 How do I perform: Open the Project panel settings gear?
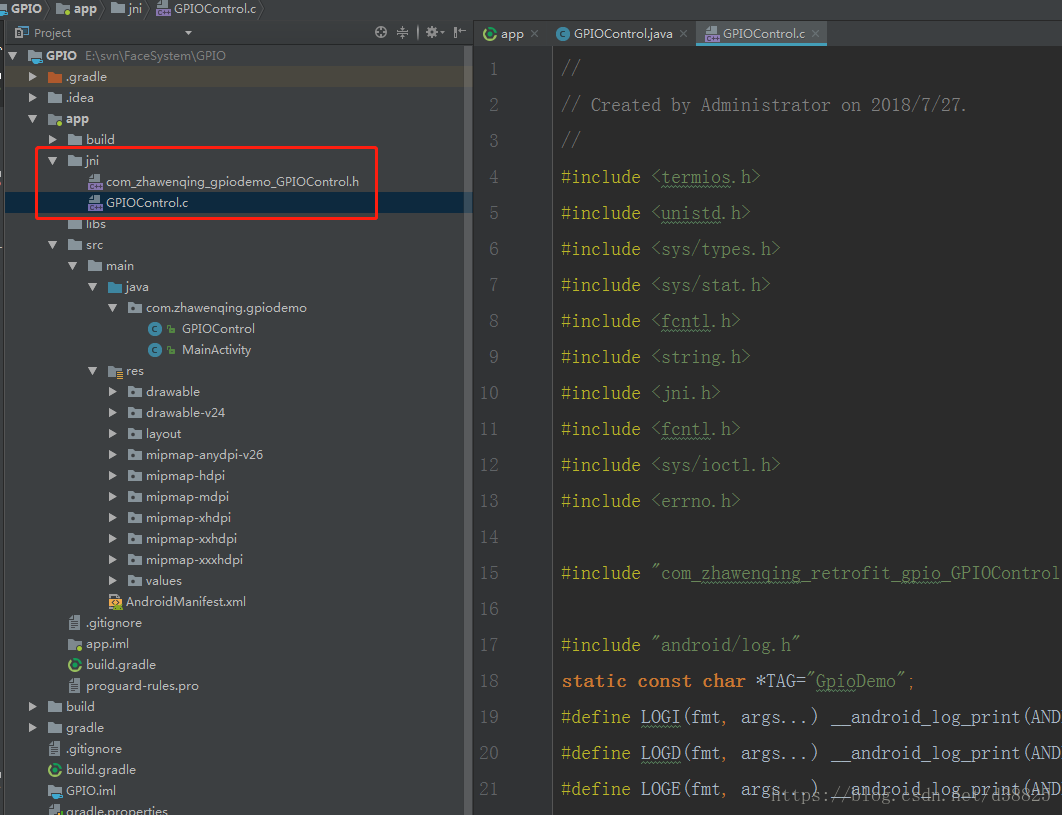point(434,33)
